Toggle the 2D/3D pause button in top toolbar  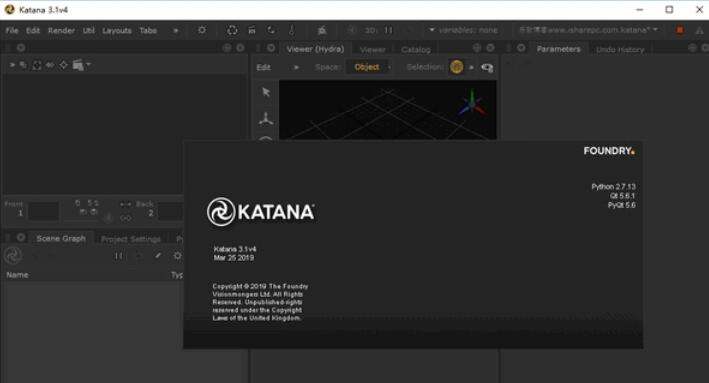pyautogui.click(x=388, y=30)
